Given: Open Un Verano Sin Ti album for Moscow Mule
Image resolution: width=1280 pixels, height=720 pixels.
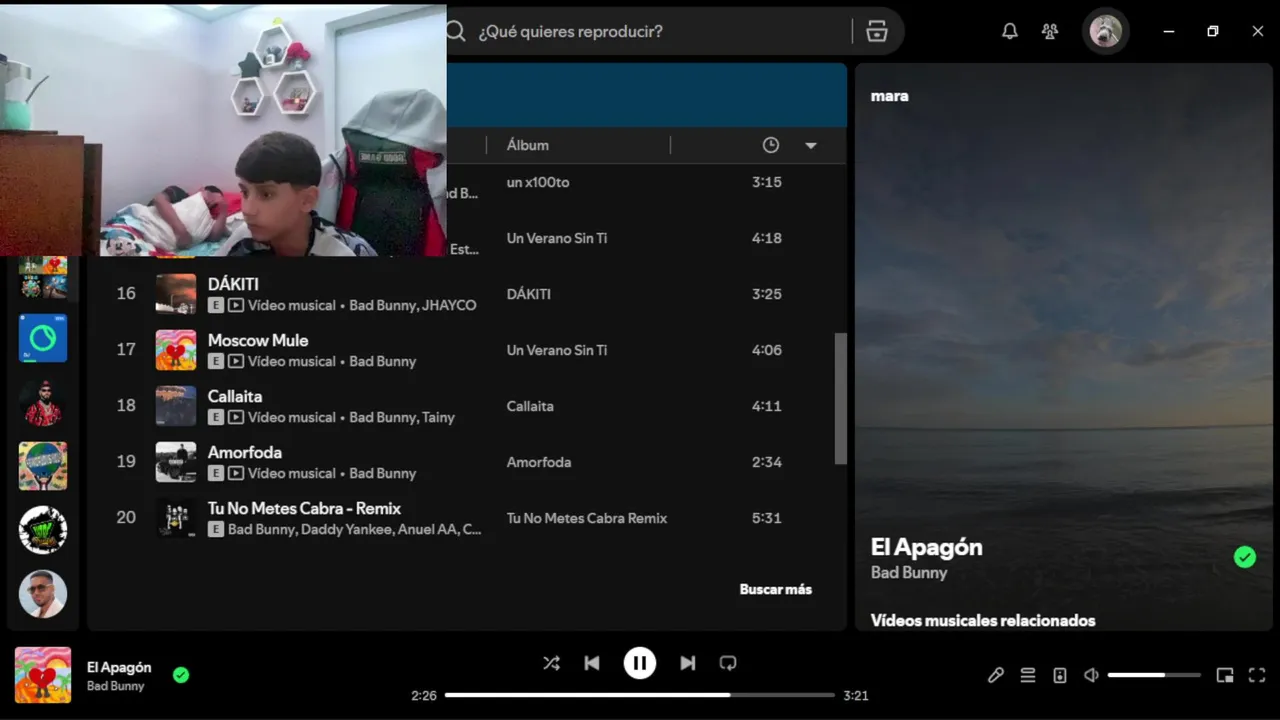Looking at the screenshot, I should (x=557, y=350).
